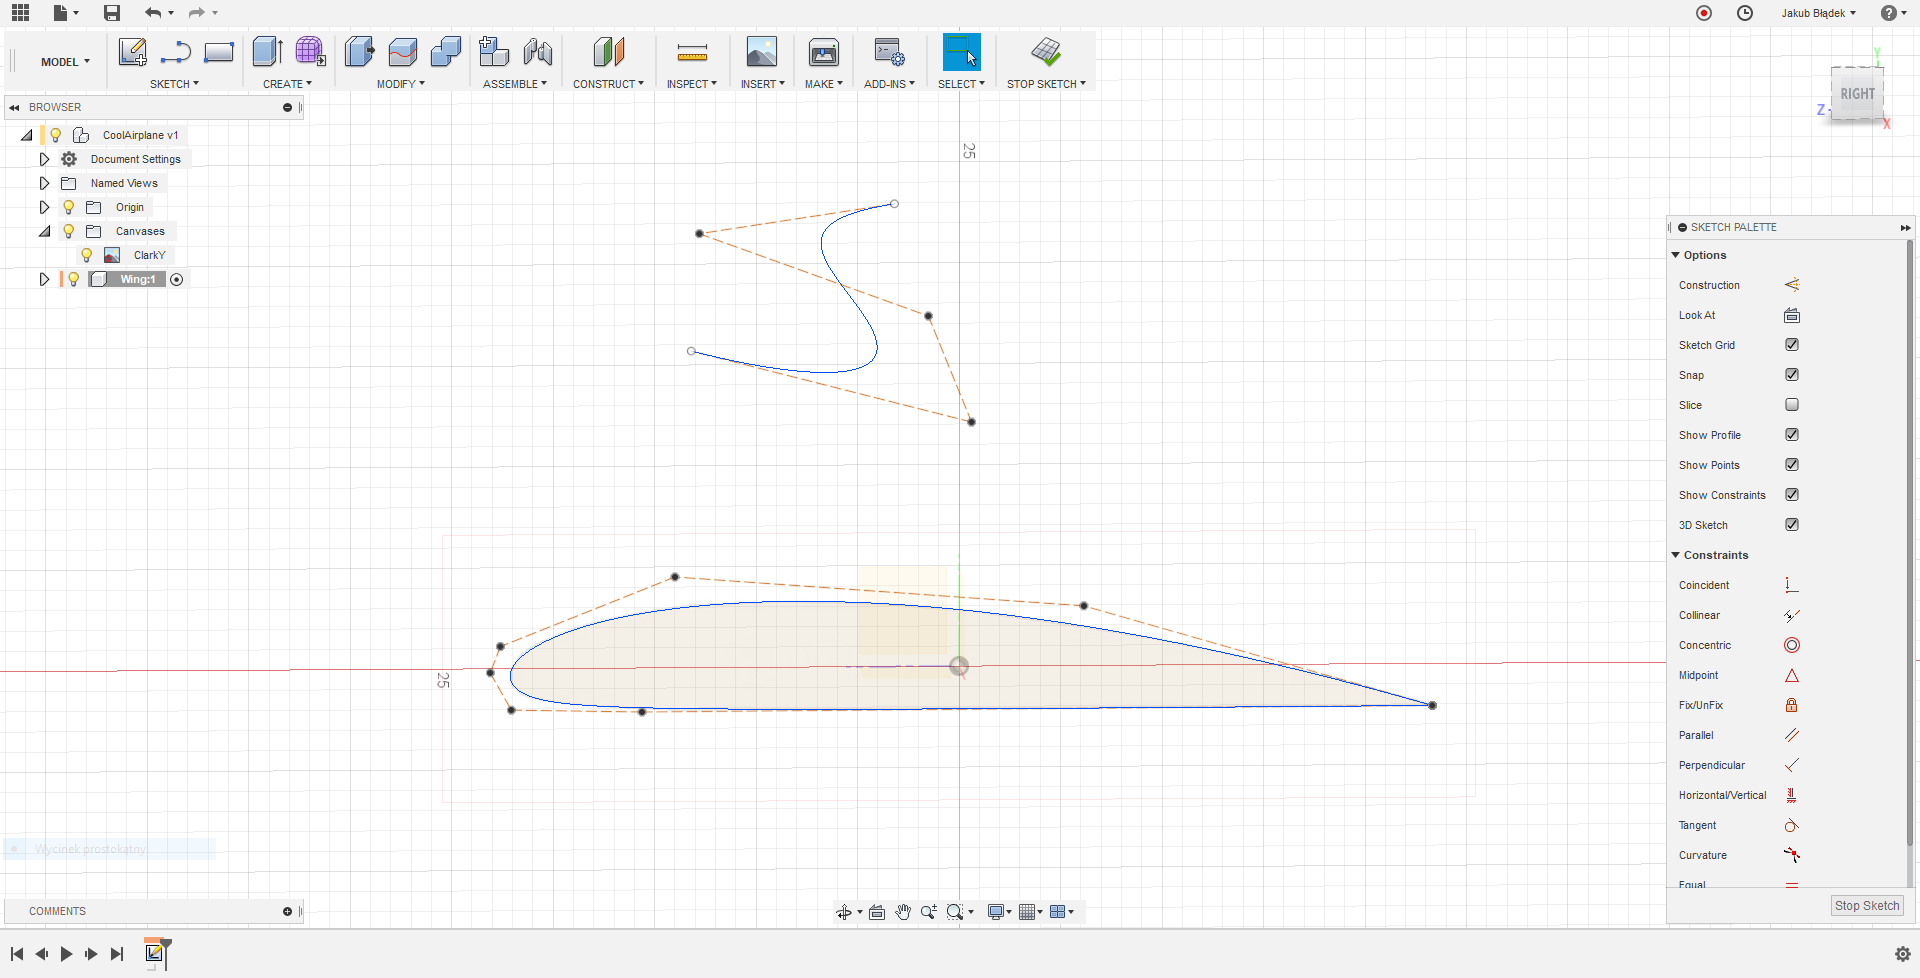This screenshot has height=978, width=1920.
Task: Click the Joint assemble icon
Action: (x=537, y=52)
